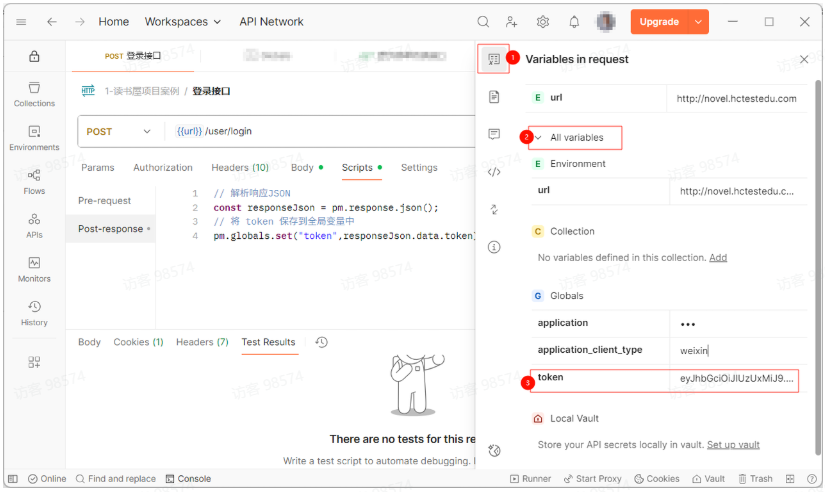Click the application variable hidden value
The image size is (825, 492).
[x=688, y=324]
